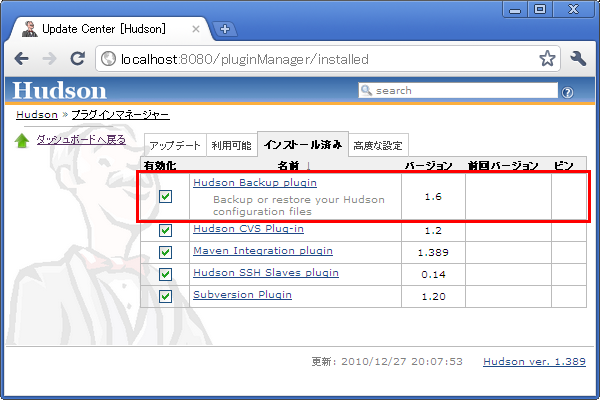
Task: Click the version 1.389 table cell
Action: click(x=433, y=253)
